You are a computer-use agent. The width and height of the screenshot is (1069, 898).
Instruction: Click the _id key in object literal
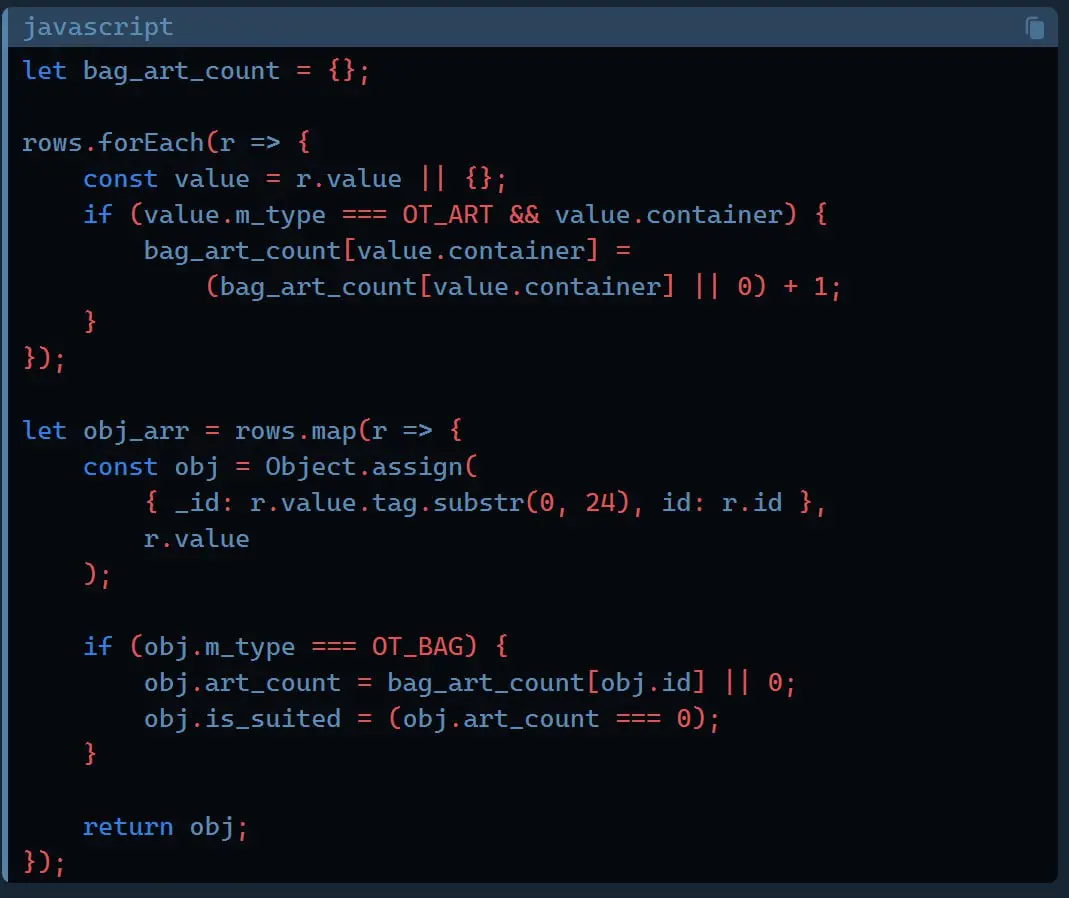coord(196,503)
